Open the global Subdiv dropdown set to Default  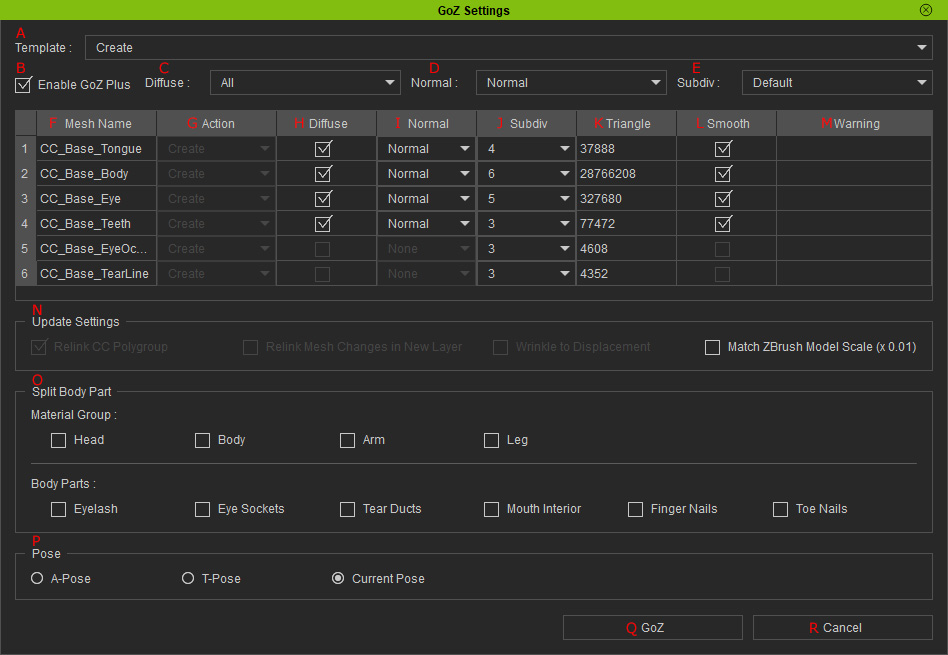837,83
